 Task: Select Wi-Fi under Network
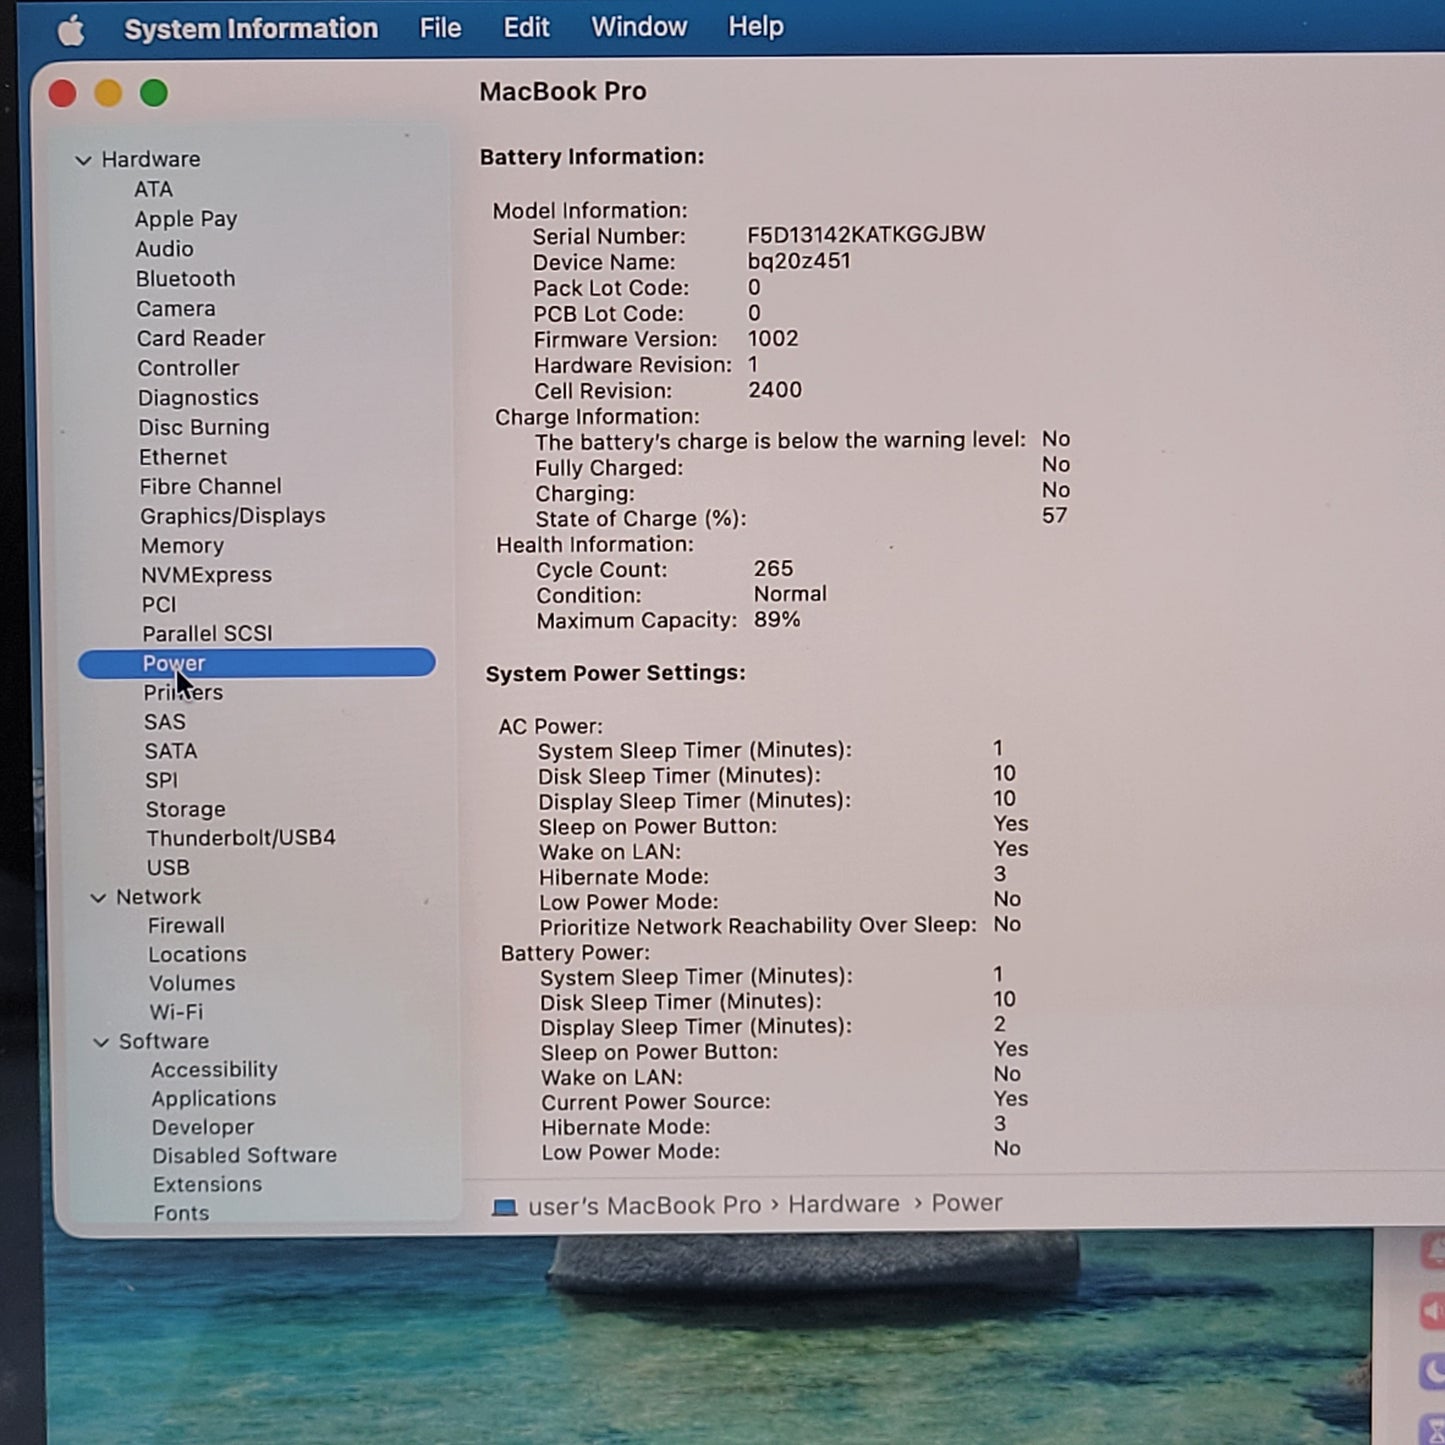point(176,1012)
